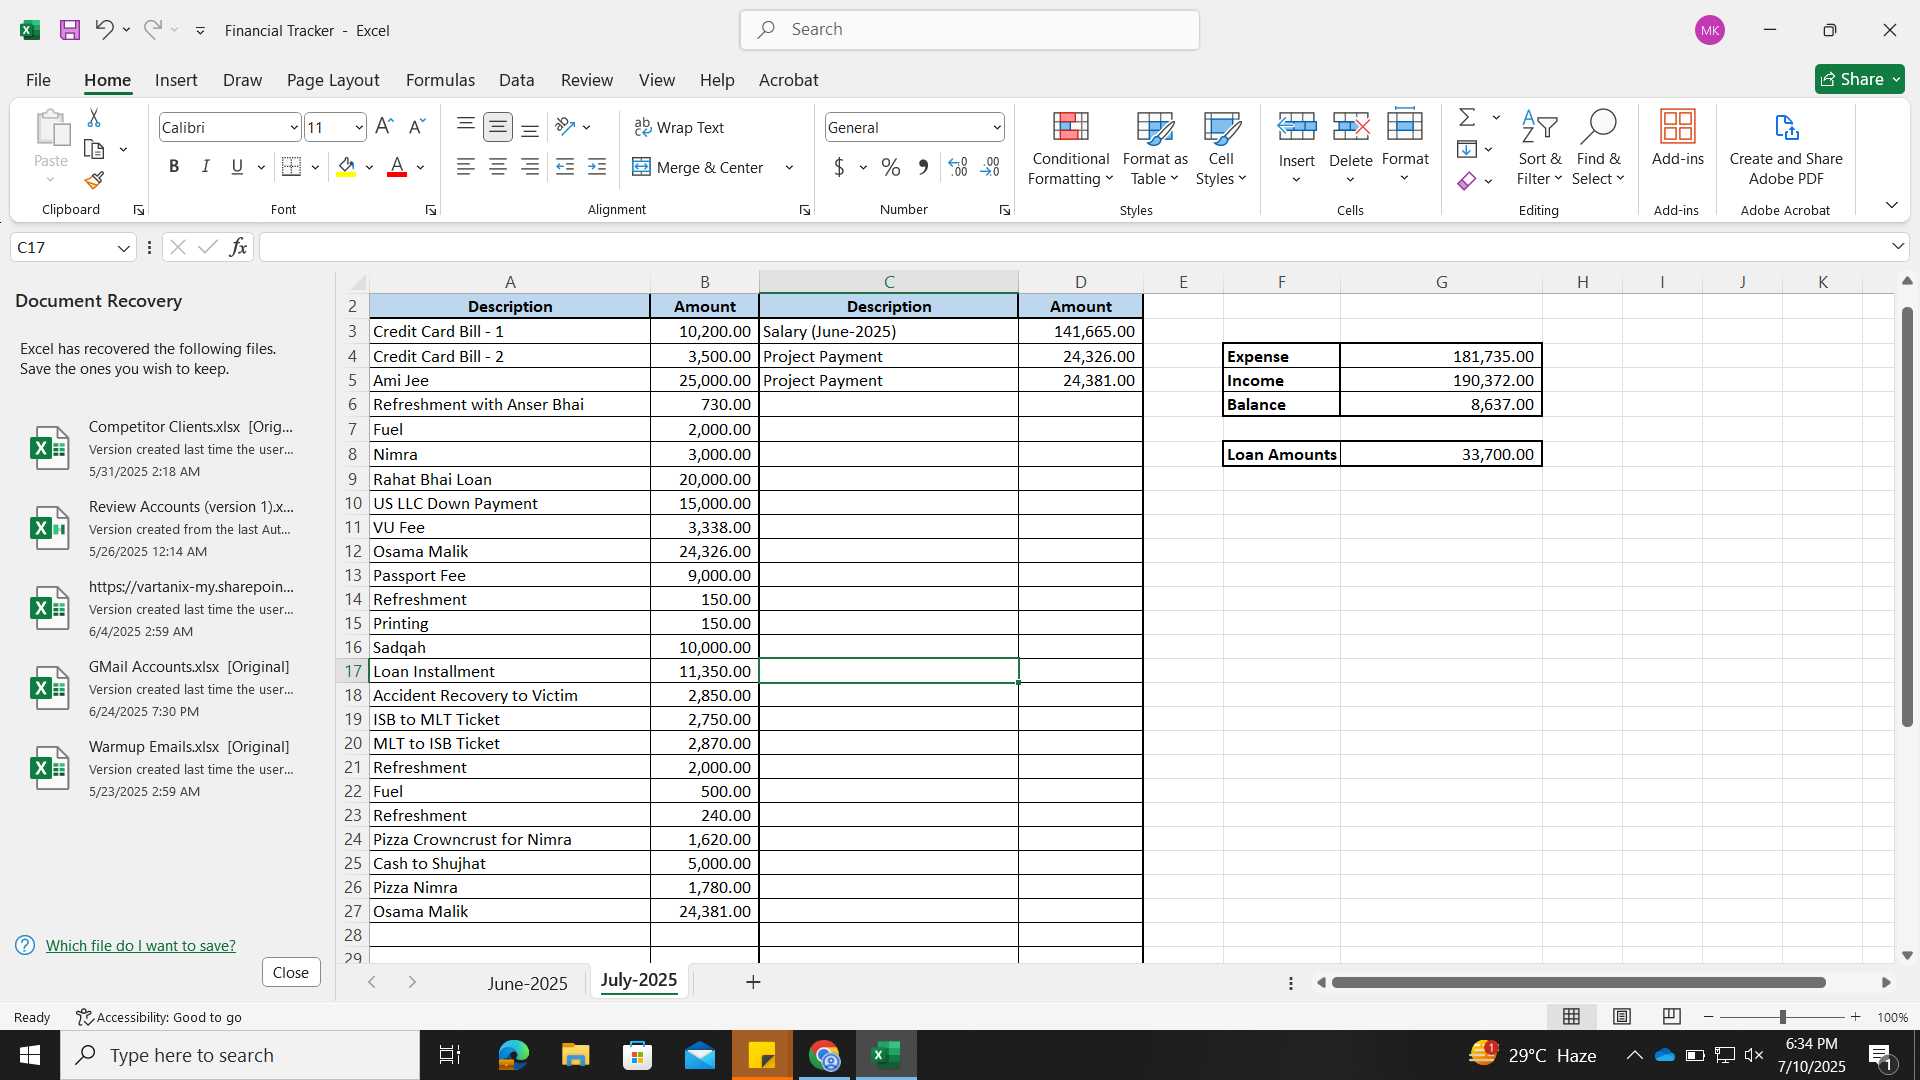Click the Format Painter brush icon
The width and height of the screenshot is (1920, 1080).
94,180
